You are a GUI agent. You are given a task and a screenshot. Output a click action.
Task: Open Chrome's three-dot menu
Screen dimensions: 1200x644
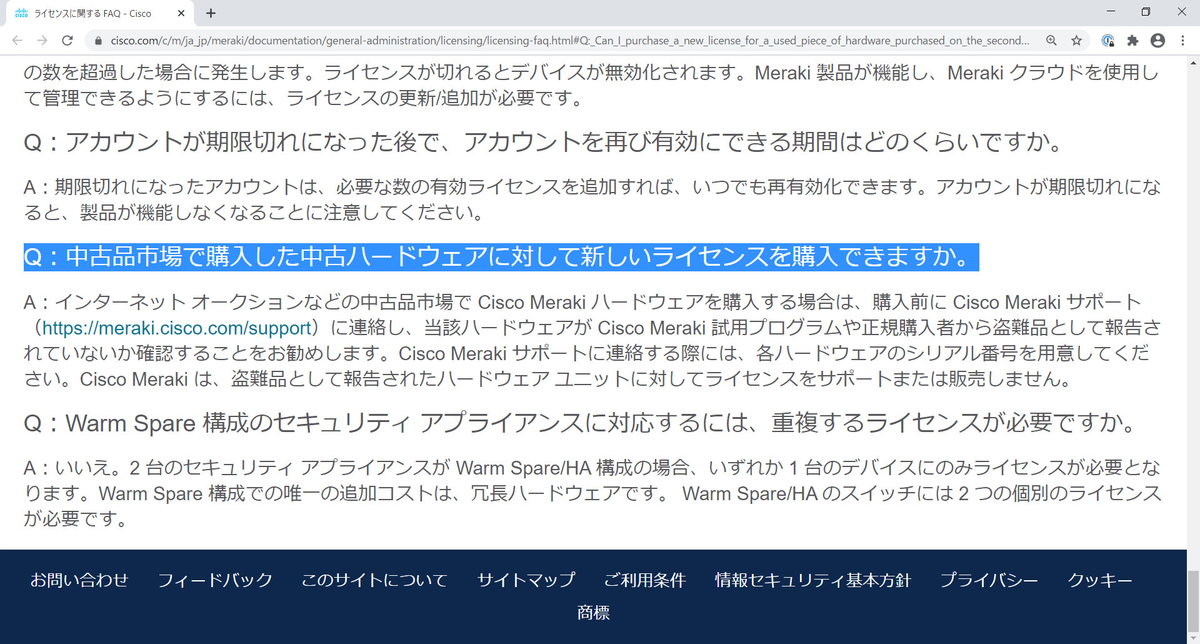1181,41
